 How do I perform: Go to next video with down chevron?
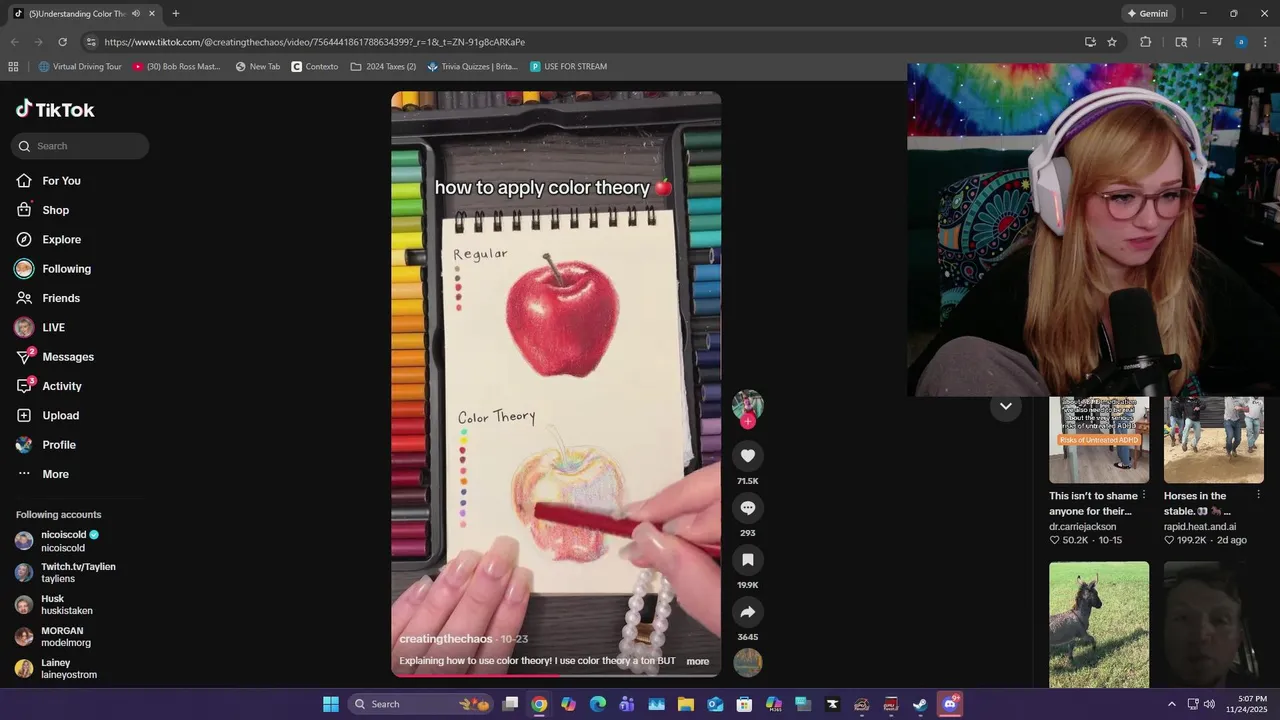tap(1005, 406)
